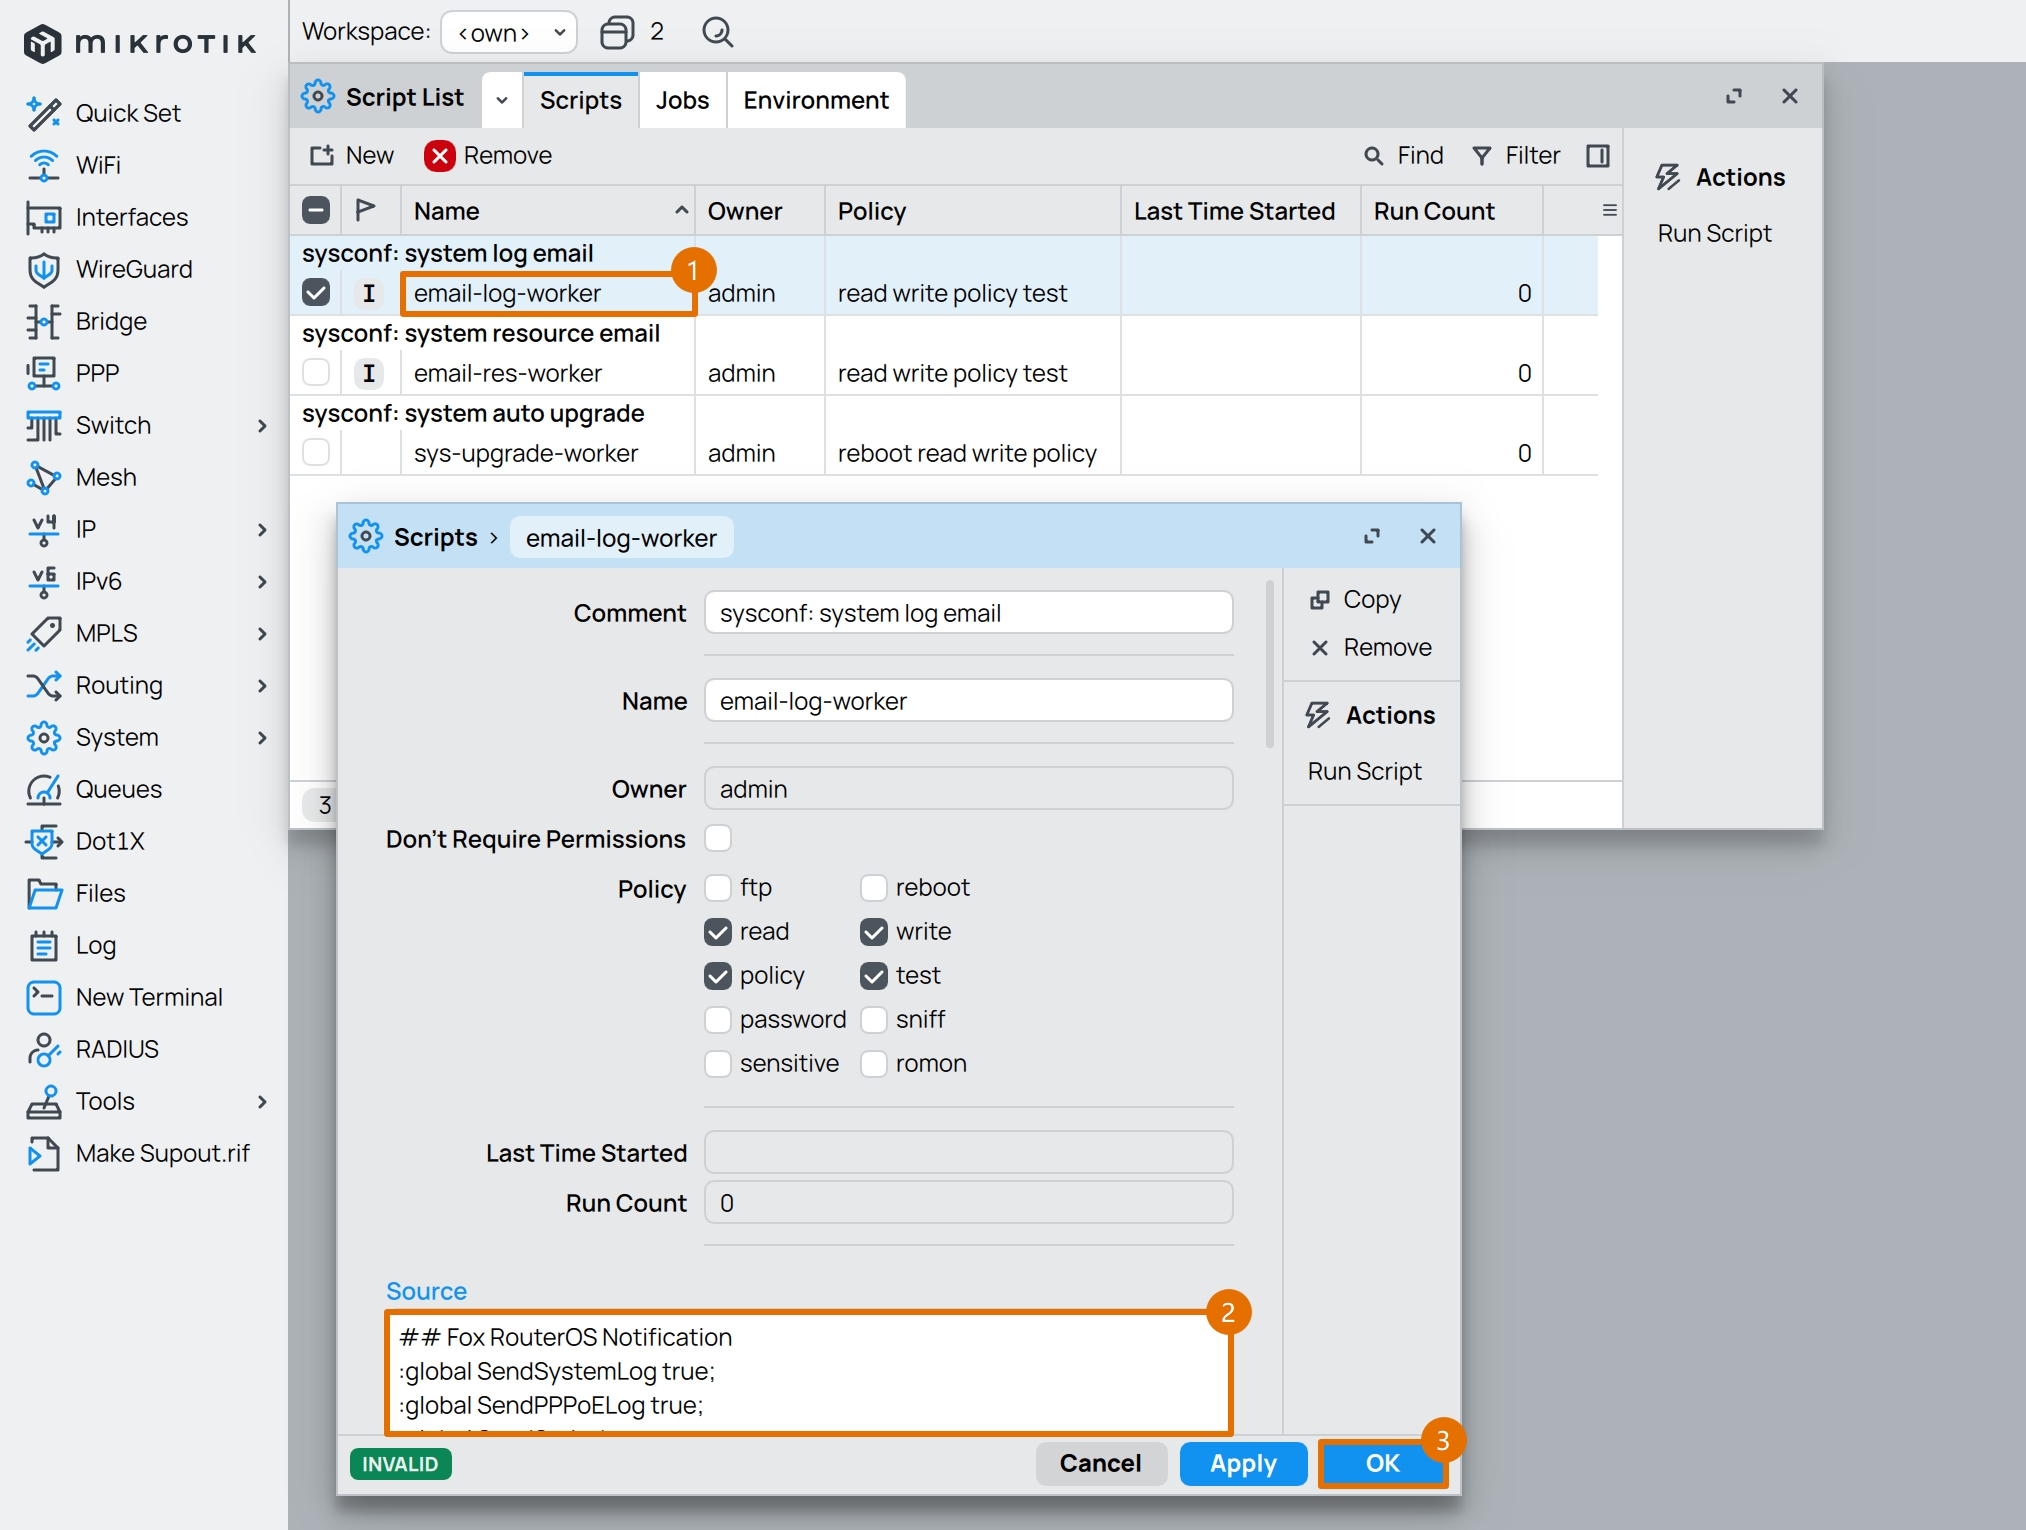Image resolution: width=2026 pixels, height=1530 pixels.
Task: Click the Filter funnel icon
Action: (1482, 155)
